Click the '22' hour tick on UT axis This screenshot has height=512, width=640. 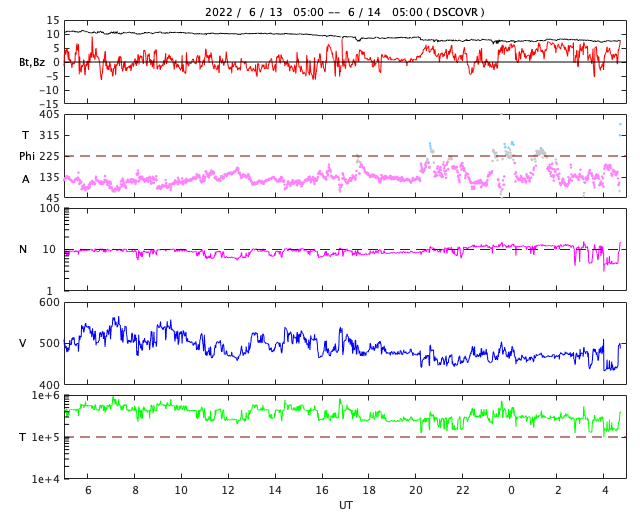(x=463, y=490)
